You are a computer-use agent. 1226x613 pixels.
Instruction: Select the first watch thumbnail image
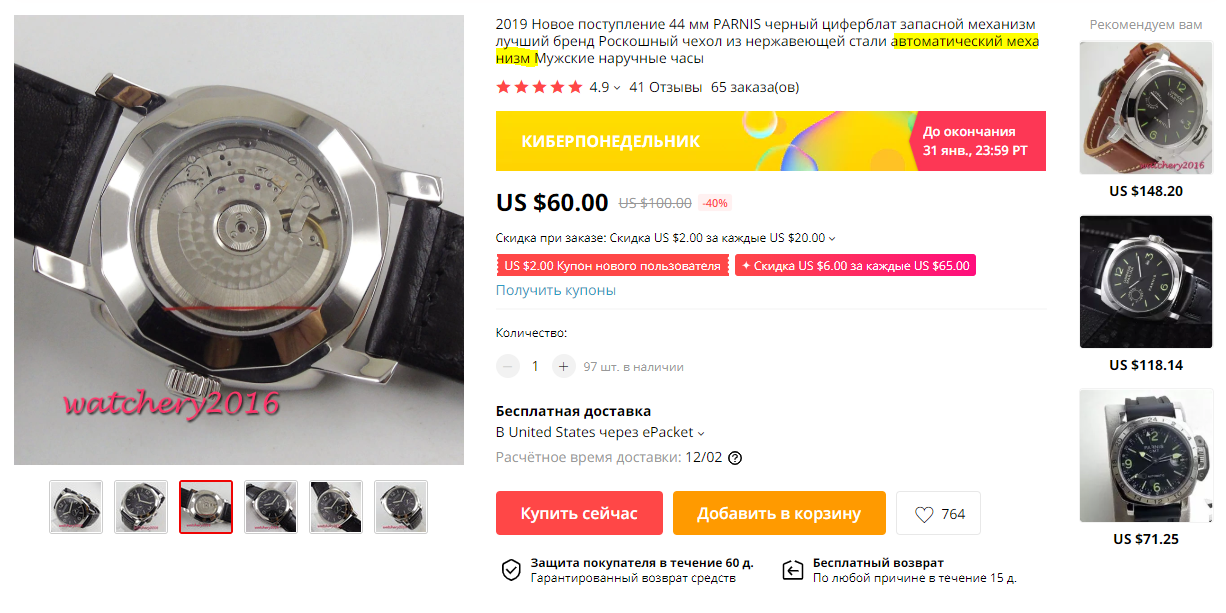coord(76,507)
